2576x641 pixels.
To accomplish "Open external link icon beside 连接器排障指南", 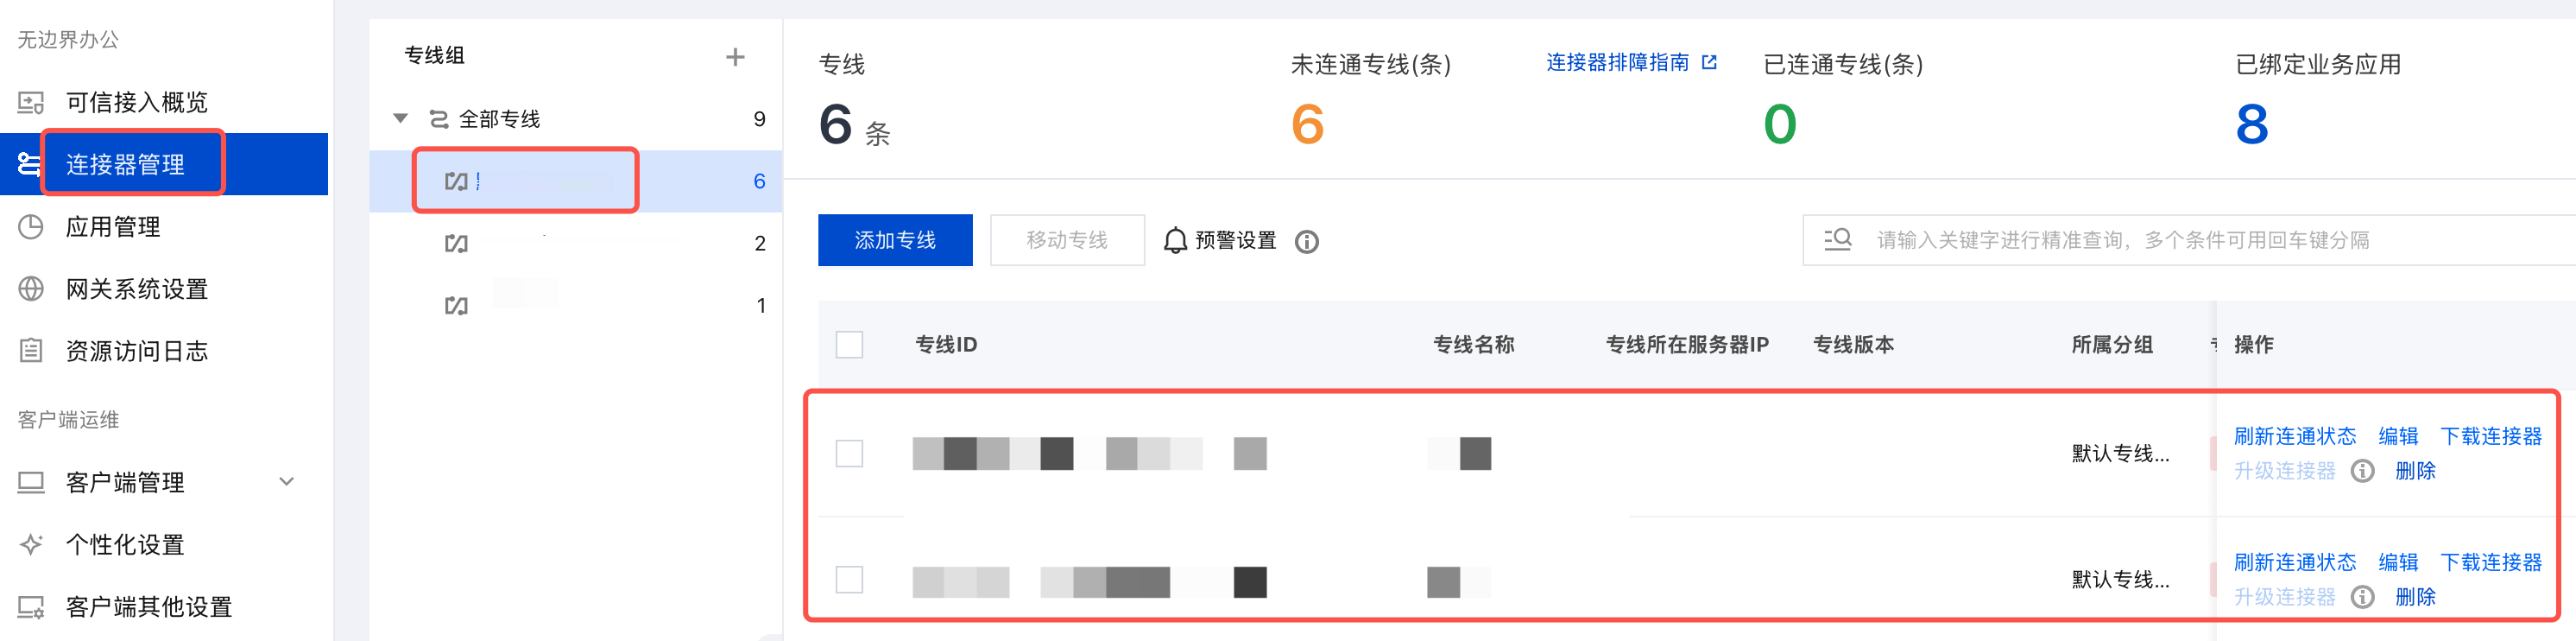I will tap(1709, 63).
